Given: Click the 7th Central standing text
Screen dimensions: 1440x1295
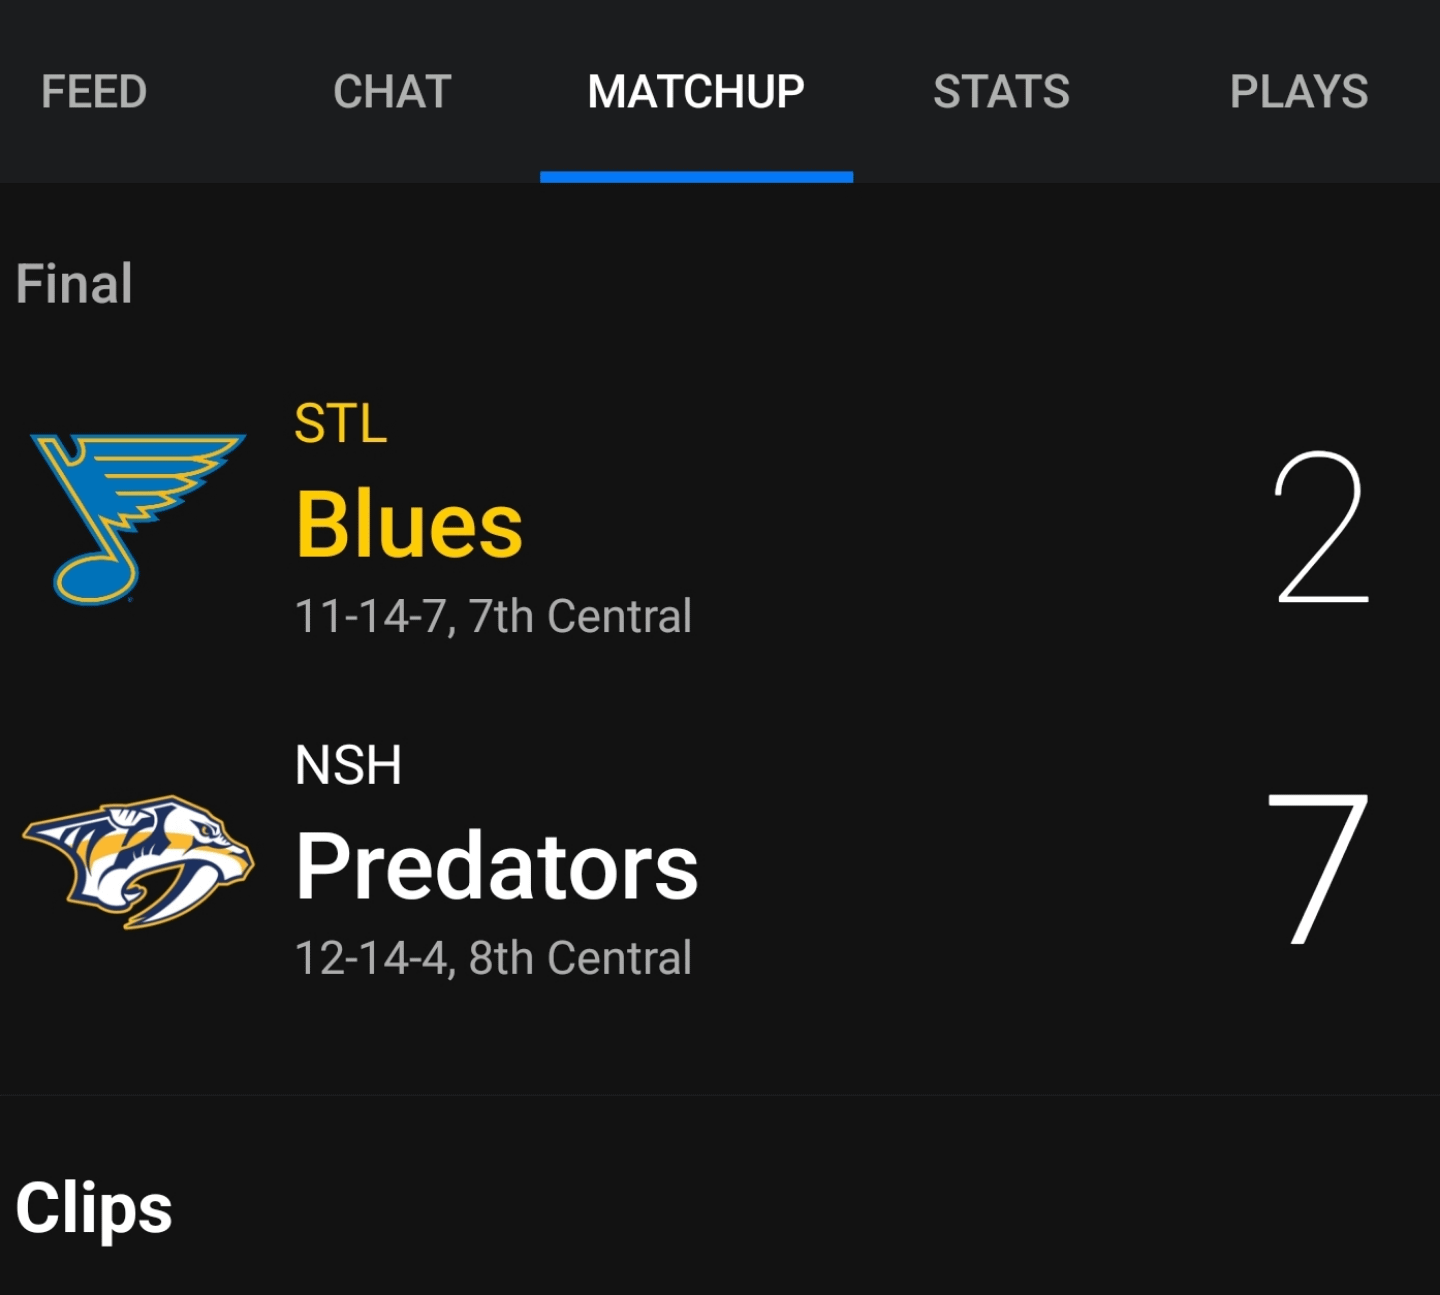Looking at the screenshot, I should tap(580, 616).
